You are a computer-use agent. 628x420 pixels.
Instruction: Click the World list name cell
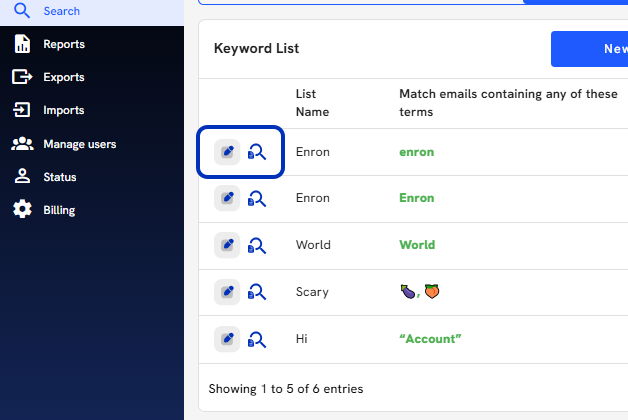(313, 245)
